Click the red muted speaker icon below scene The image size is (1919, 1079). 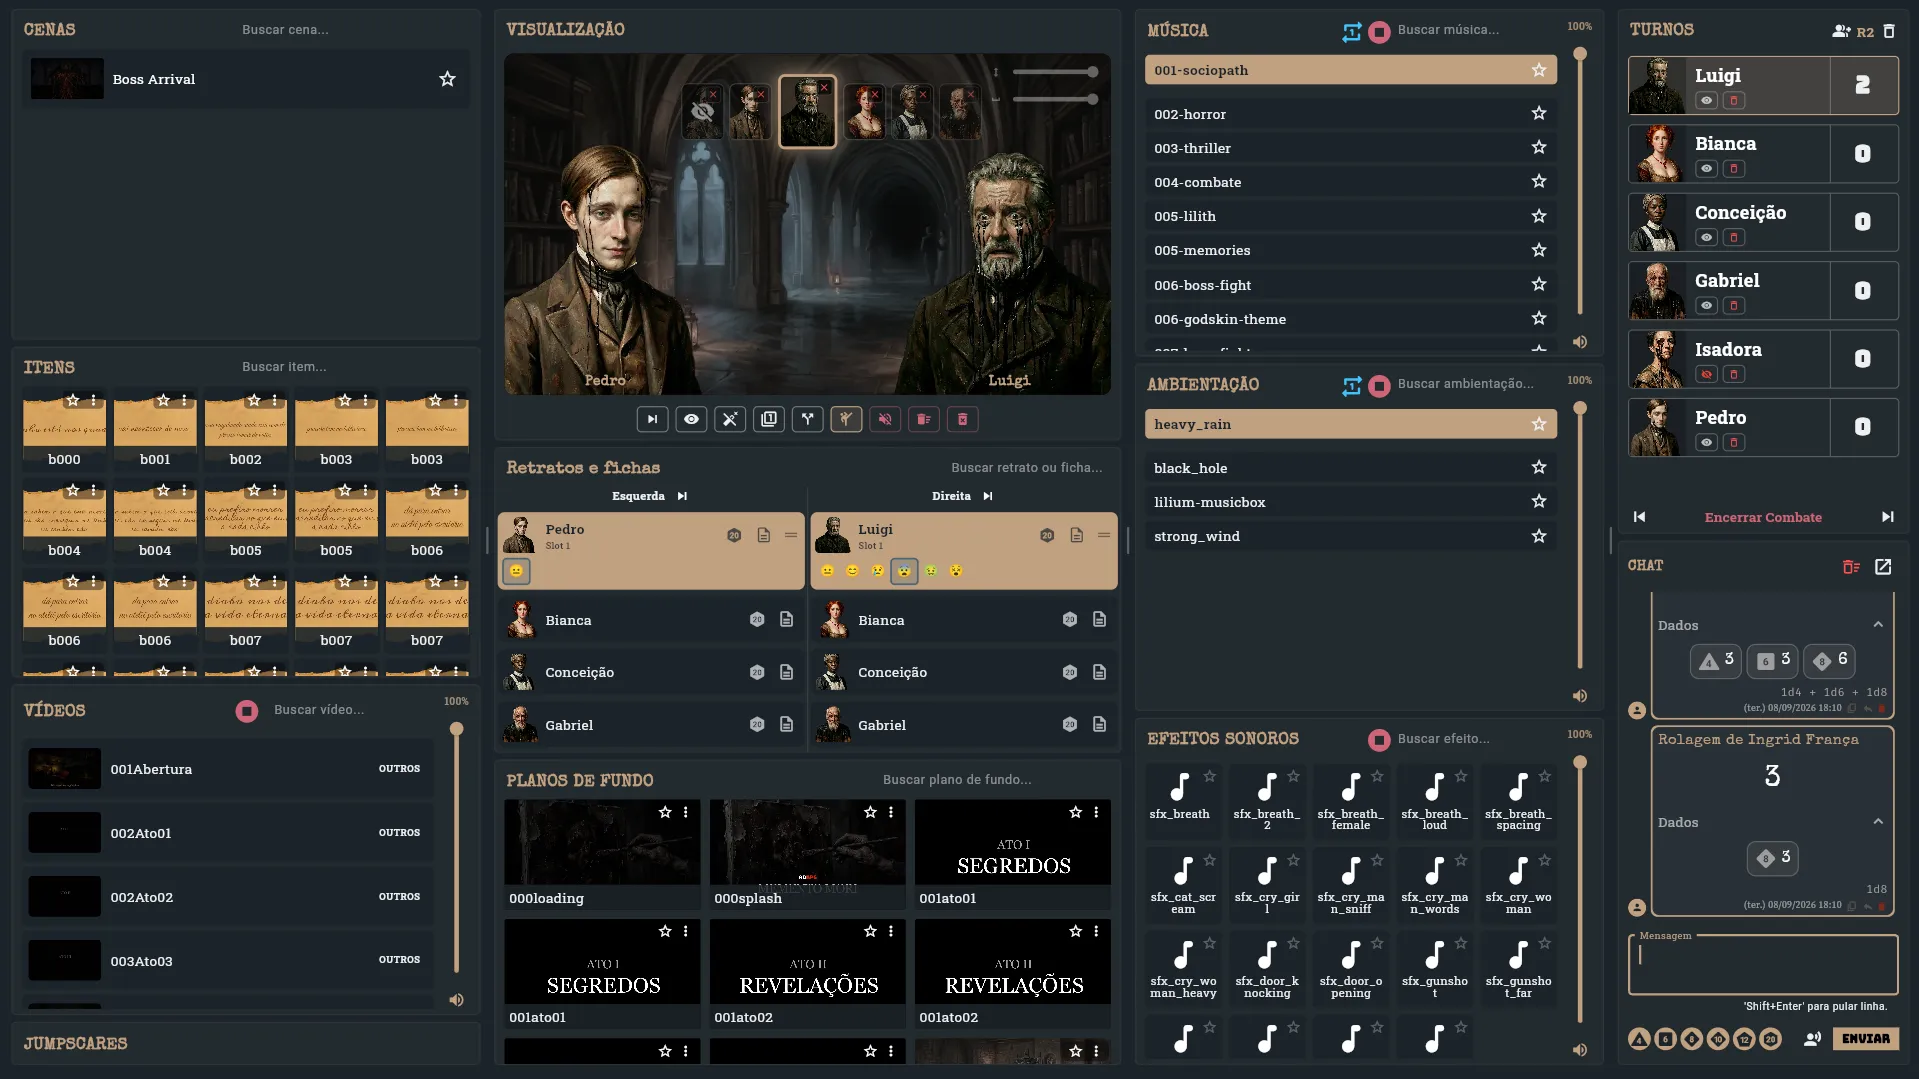click(885, 420)
